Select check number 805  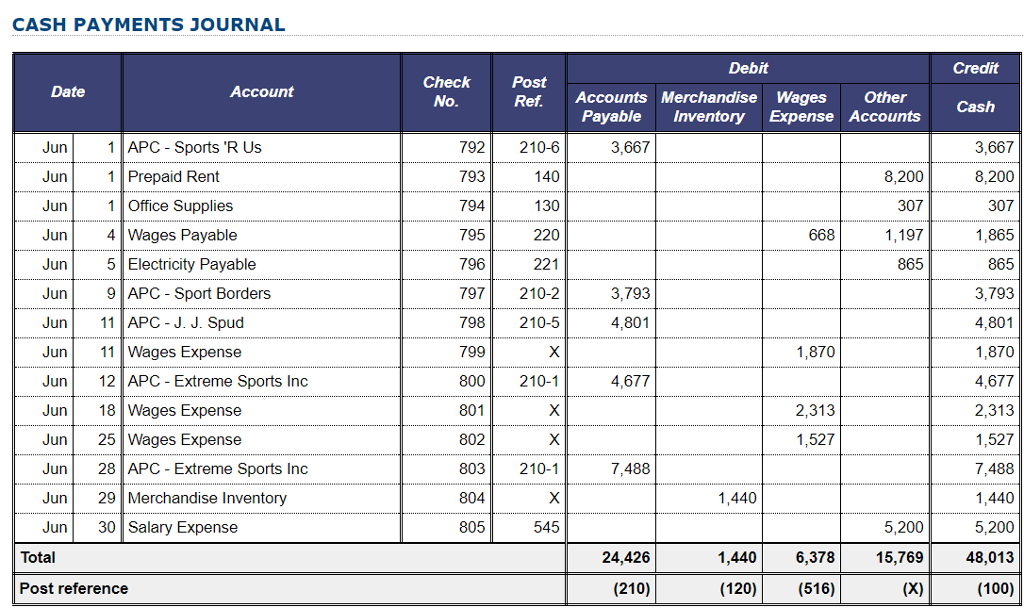472,528
